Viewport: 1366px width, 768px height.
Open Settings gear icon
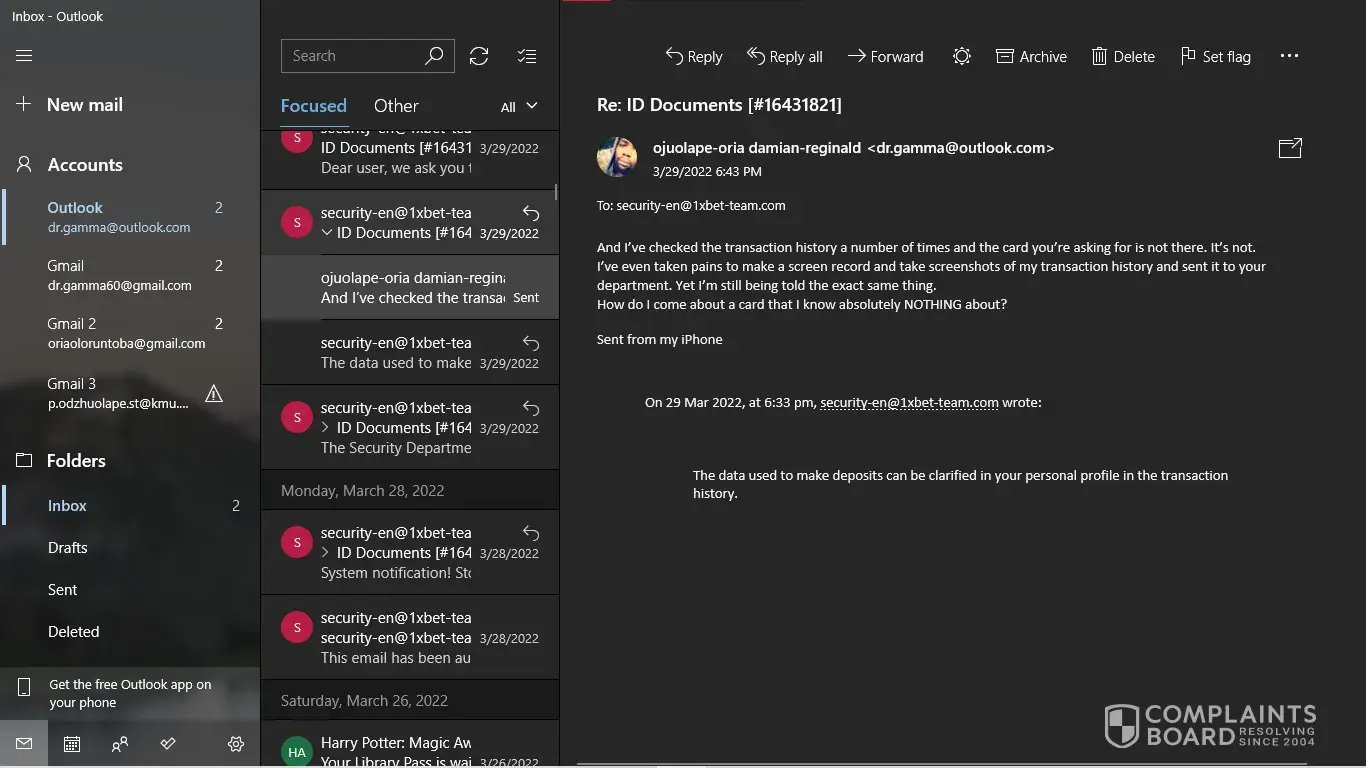(x=236, y=744)
